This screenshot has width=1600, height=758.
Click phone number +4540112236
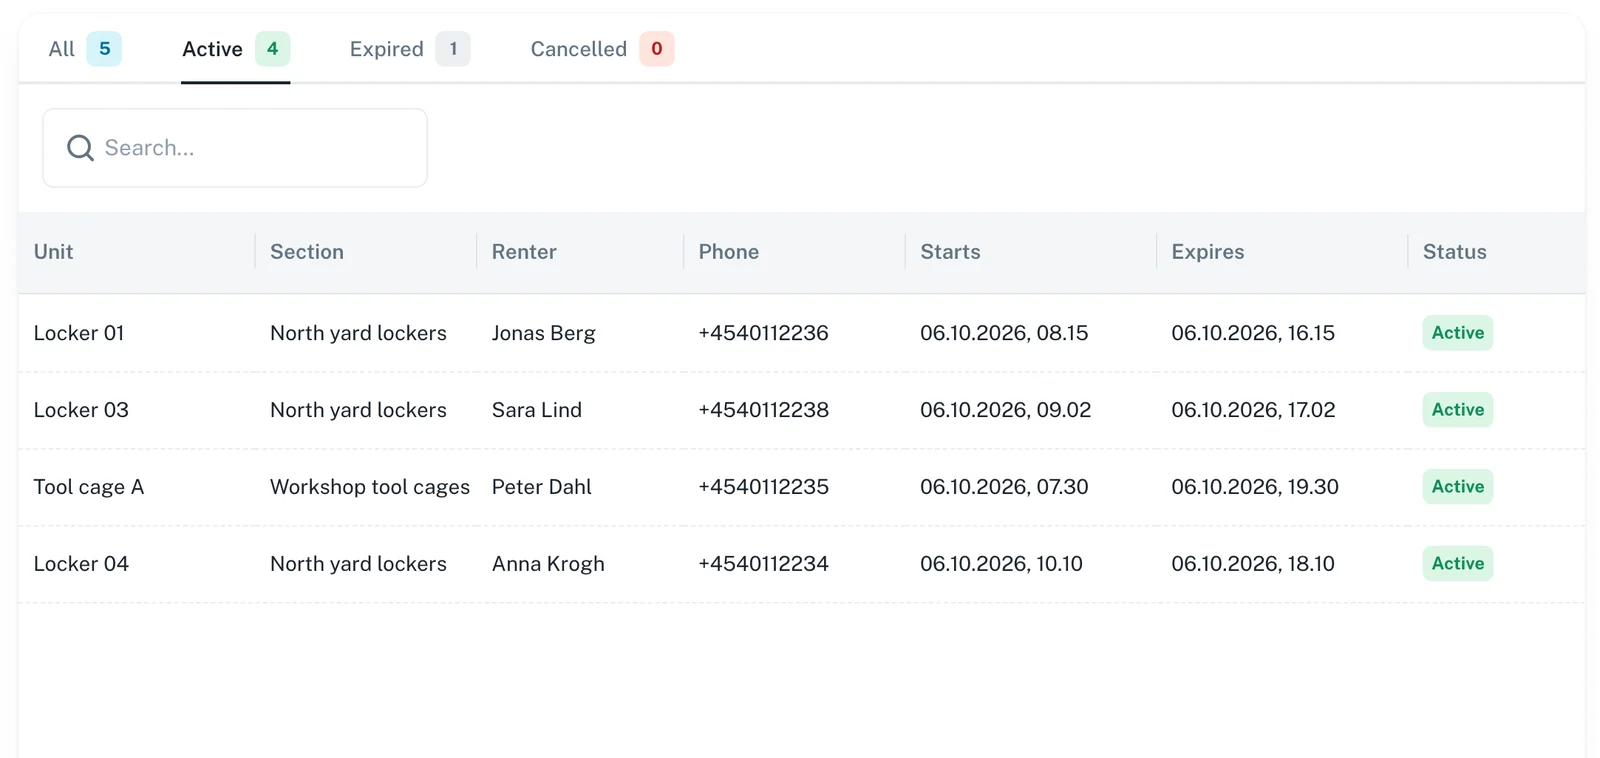(763, 333)
